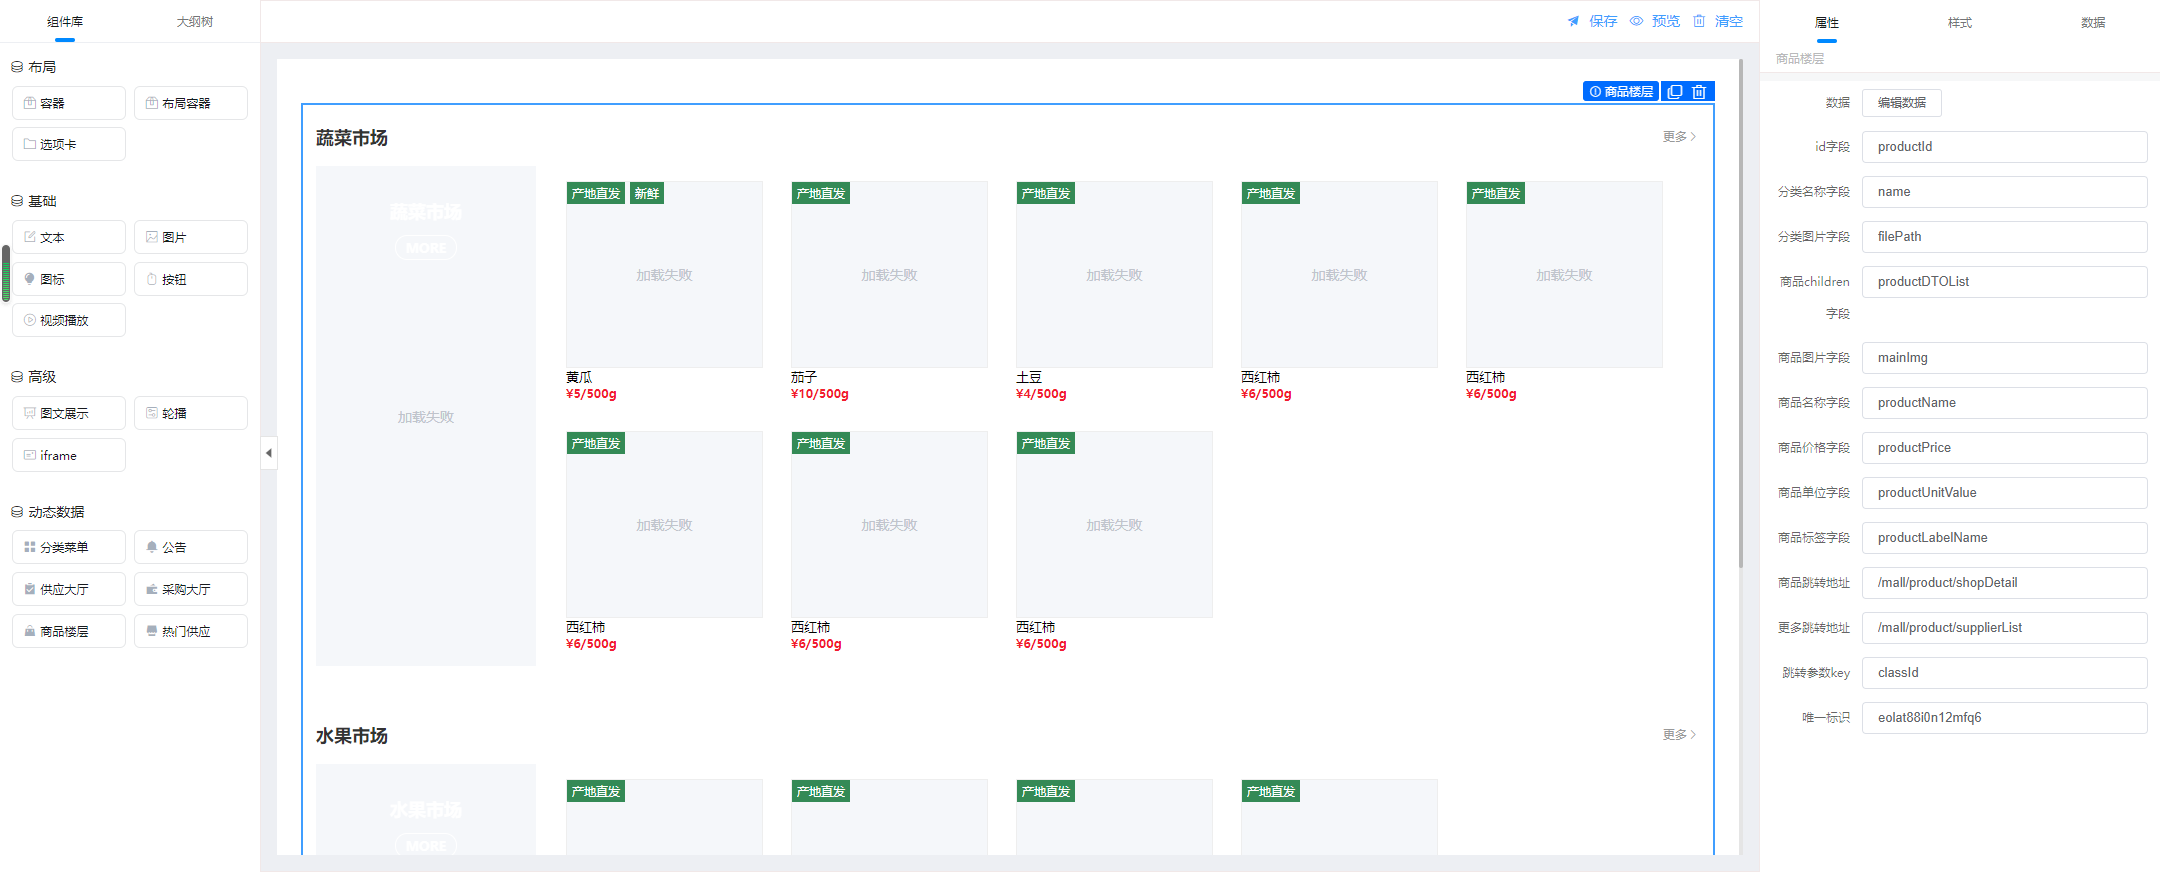Pick the 选项卡 tabs component icon
The height and width of the screenshot is (872, 2160).
click(30, 144)
